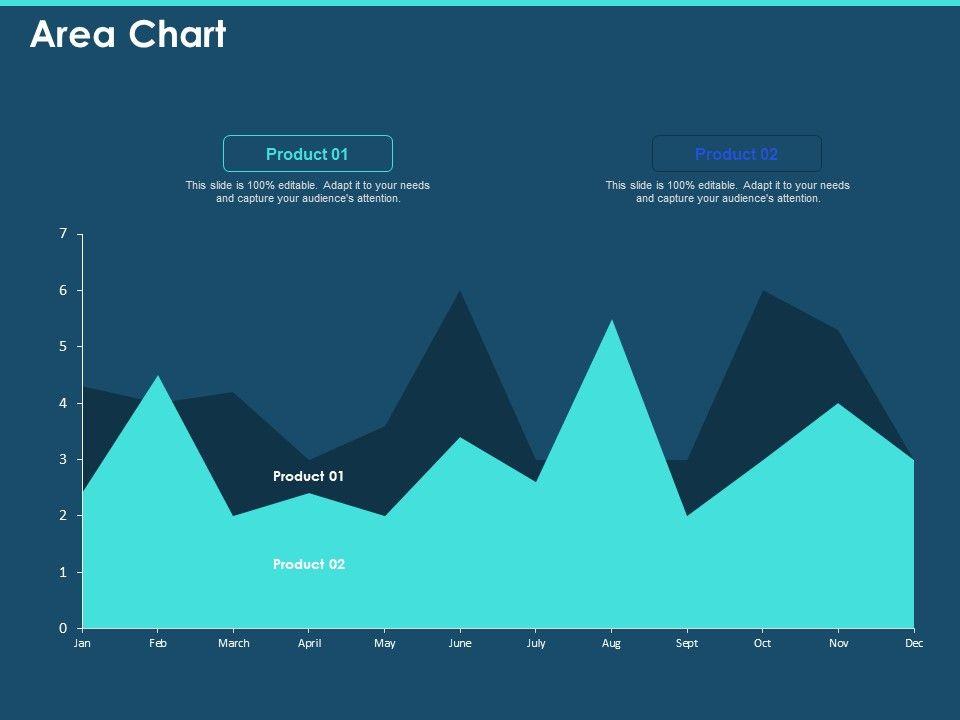The height and width of the screenshot is (720, 960).
Task: Select the March x-axis label
Action: (233, 643)
